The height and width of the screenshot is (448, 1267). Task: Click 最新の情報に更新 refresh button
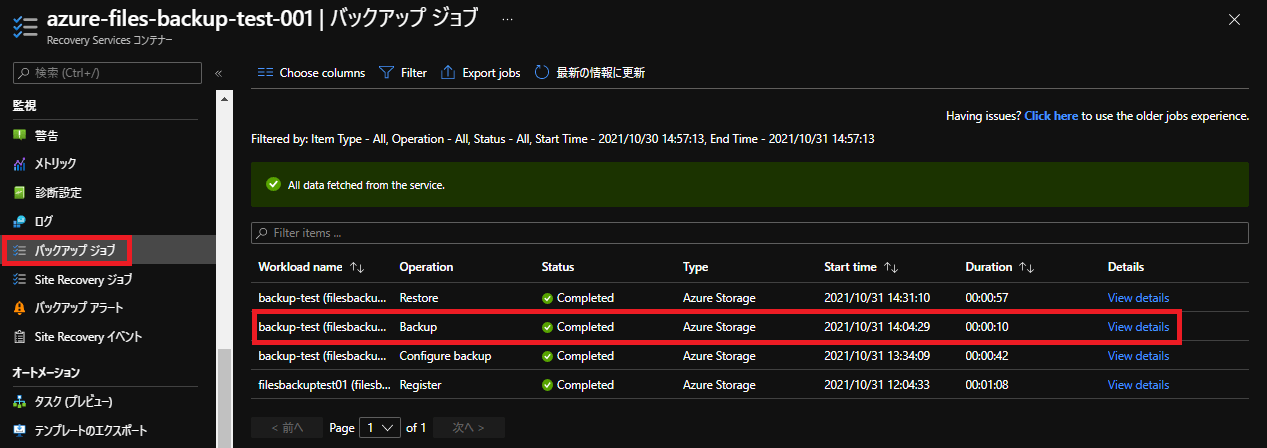(x=590, y=72)
